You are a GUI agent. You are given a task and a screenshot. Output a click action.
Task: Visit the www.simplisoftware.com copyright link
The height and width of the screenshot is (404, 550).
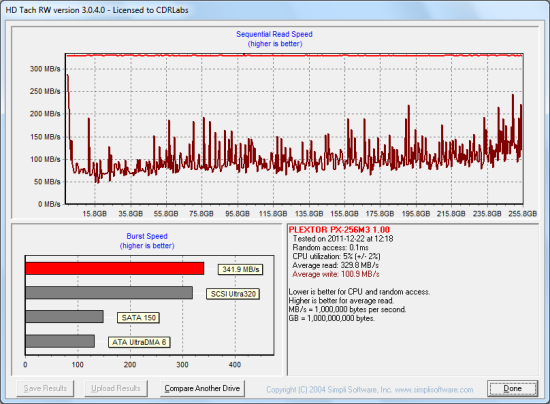coord(434,390)
